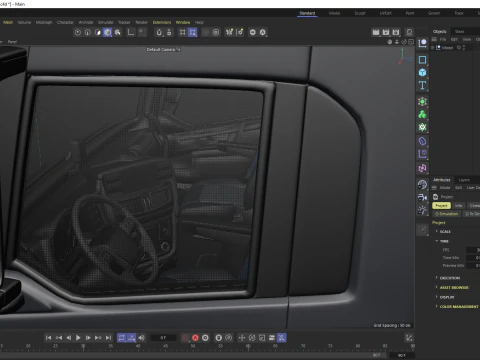
Task: Add a Cube primitive object
Action: pos(422,72)
